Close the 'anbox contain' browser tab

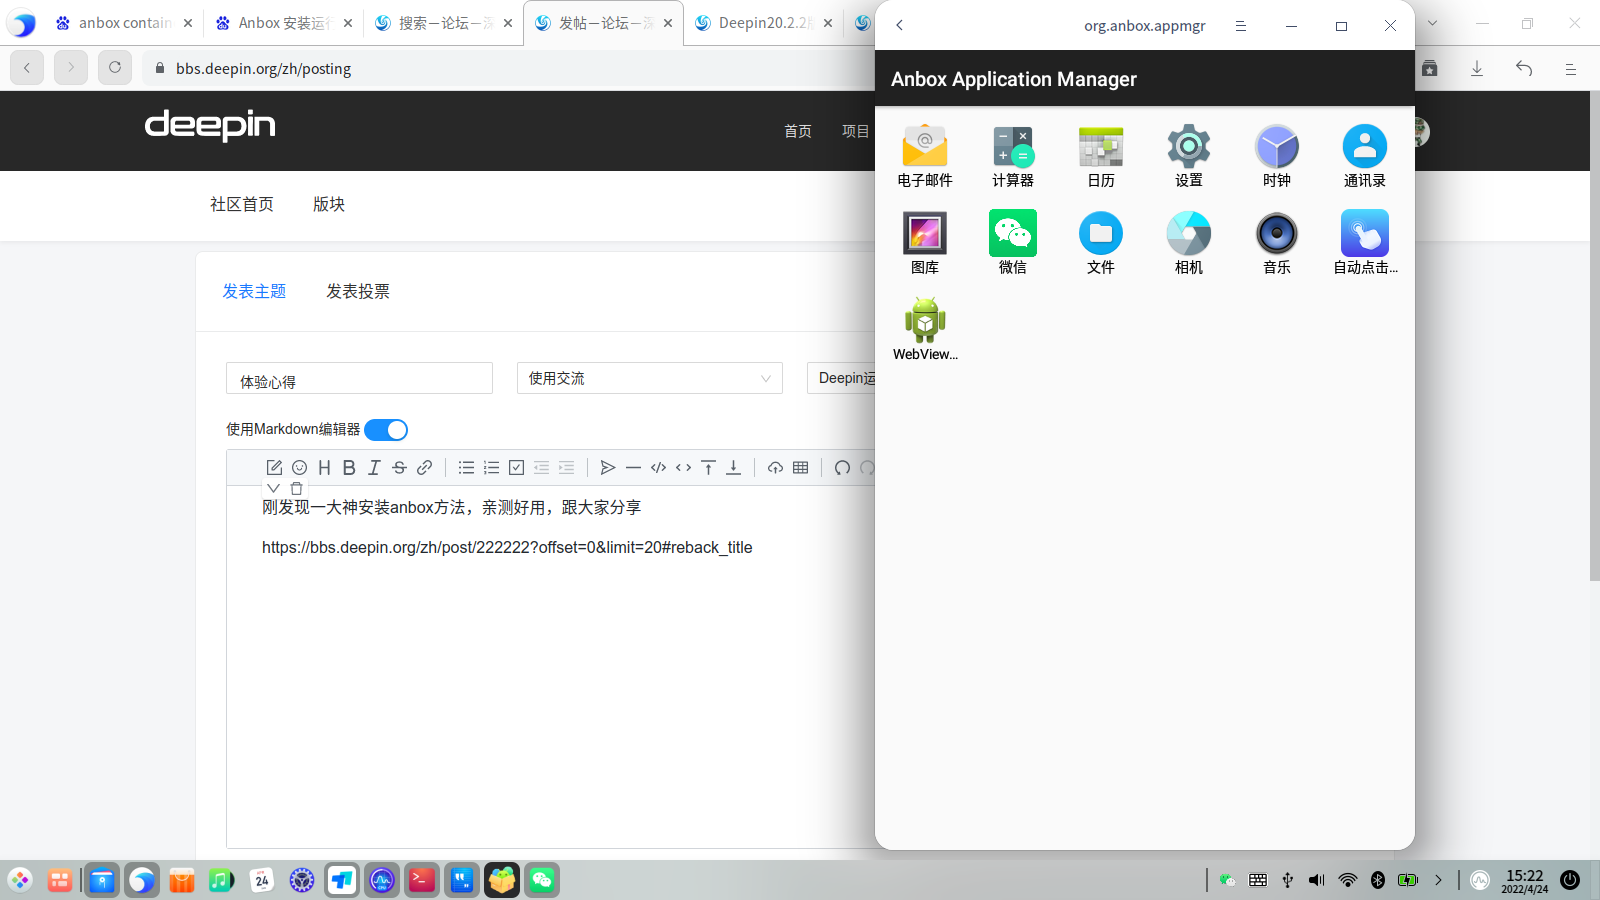coord(188,23)
